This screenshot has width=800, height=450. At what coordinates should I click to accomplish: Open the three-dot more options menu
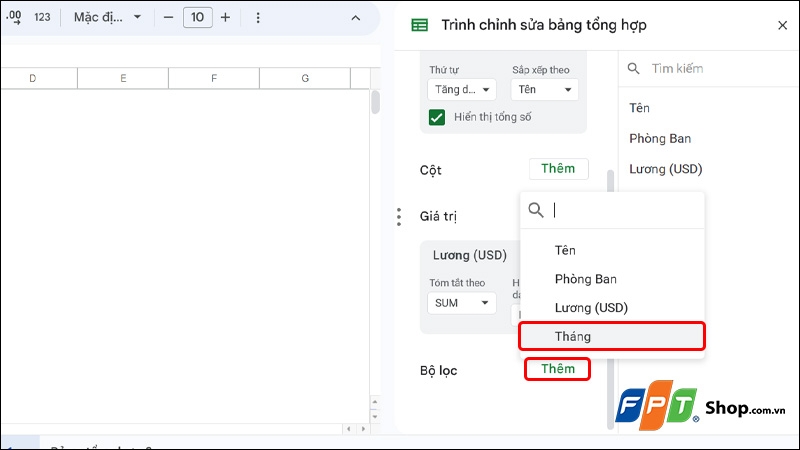click(x=258, y=17)
